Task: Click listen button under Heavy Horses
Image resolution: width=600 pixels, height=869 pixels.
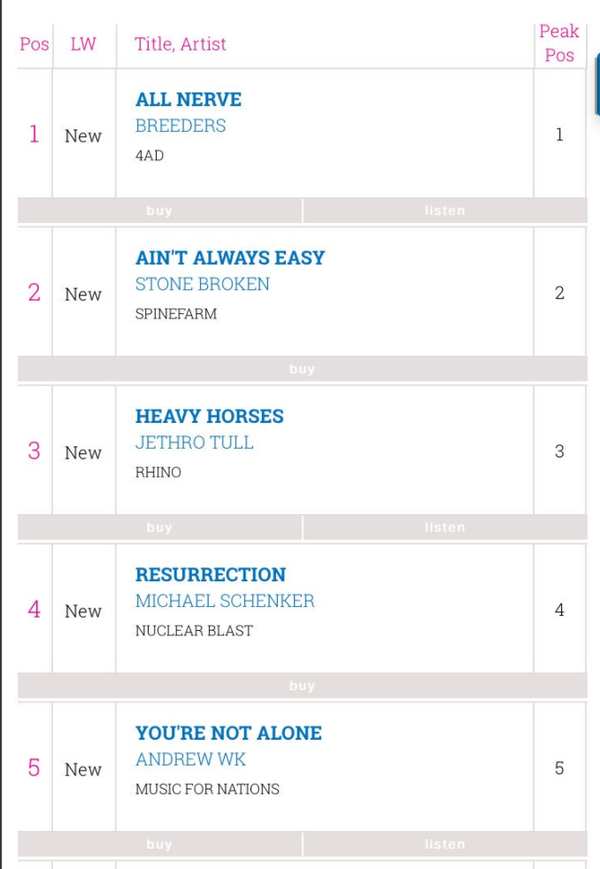Action: coord(445,528)
